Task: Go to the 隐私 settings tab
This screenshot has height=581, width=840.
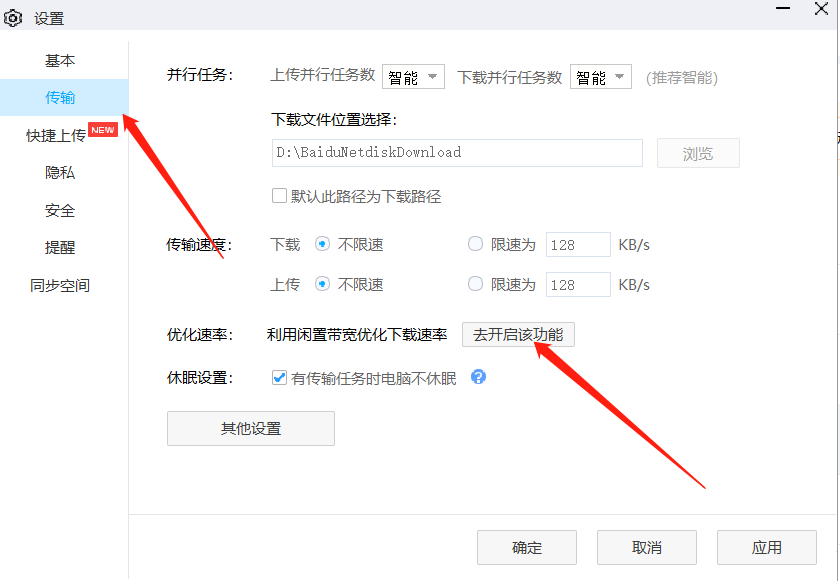Action: [x=60, y=172]
